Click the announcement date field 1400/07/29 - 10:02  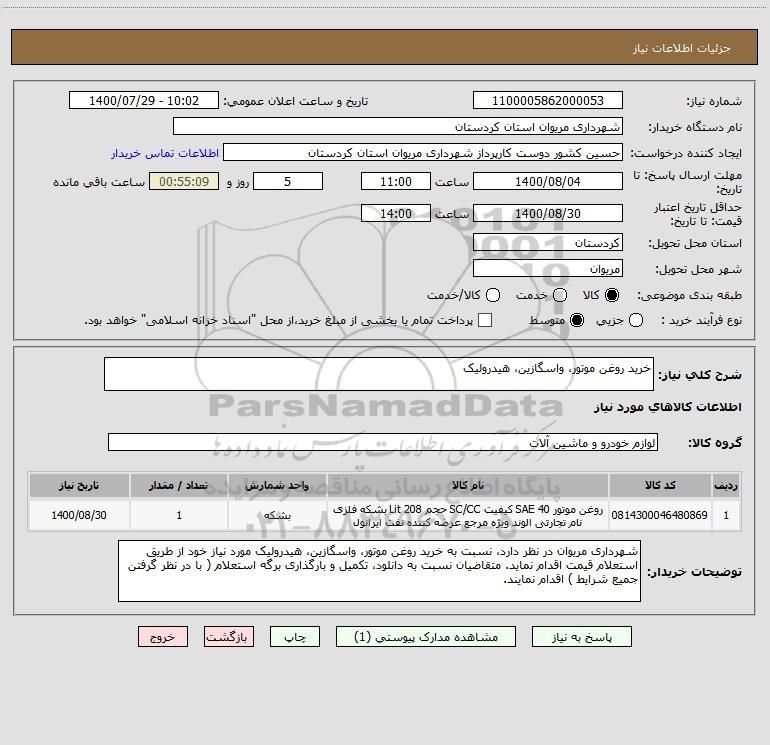pyautogui.click(x=144, y=101)
